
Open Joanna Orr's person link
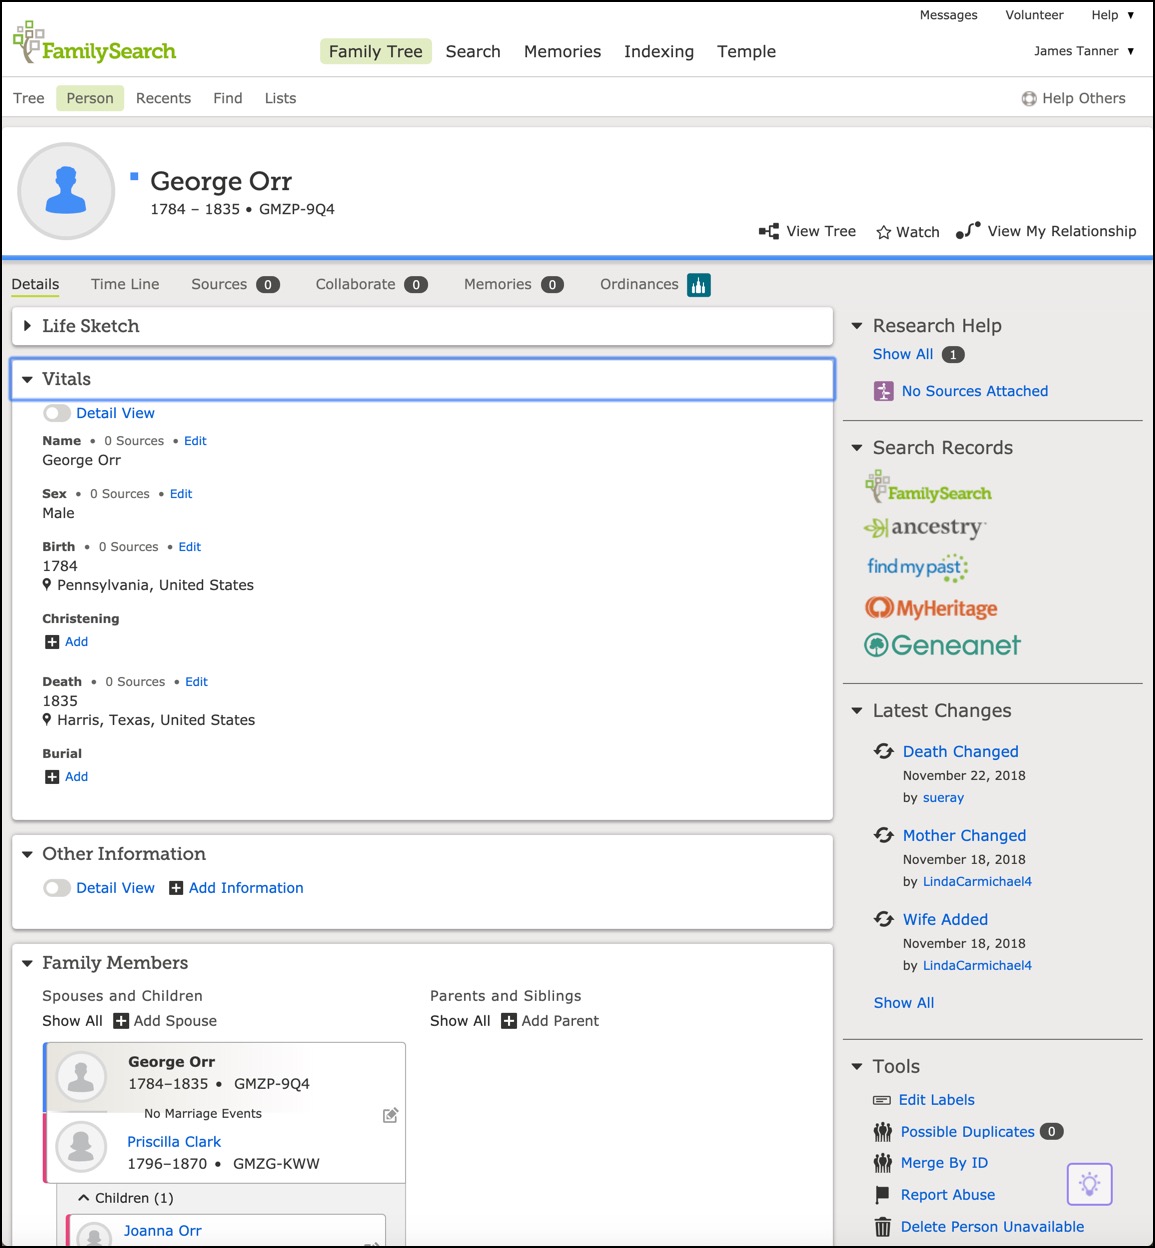click(x=163, y=1231)
